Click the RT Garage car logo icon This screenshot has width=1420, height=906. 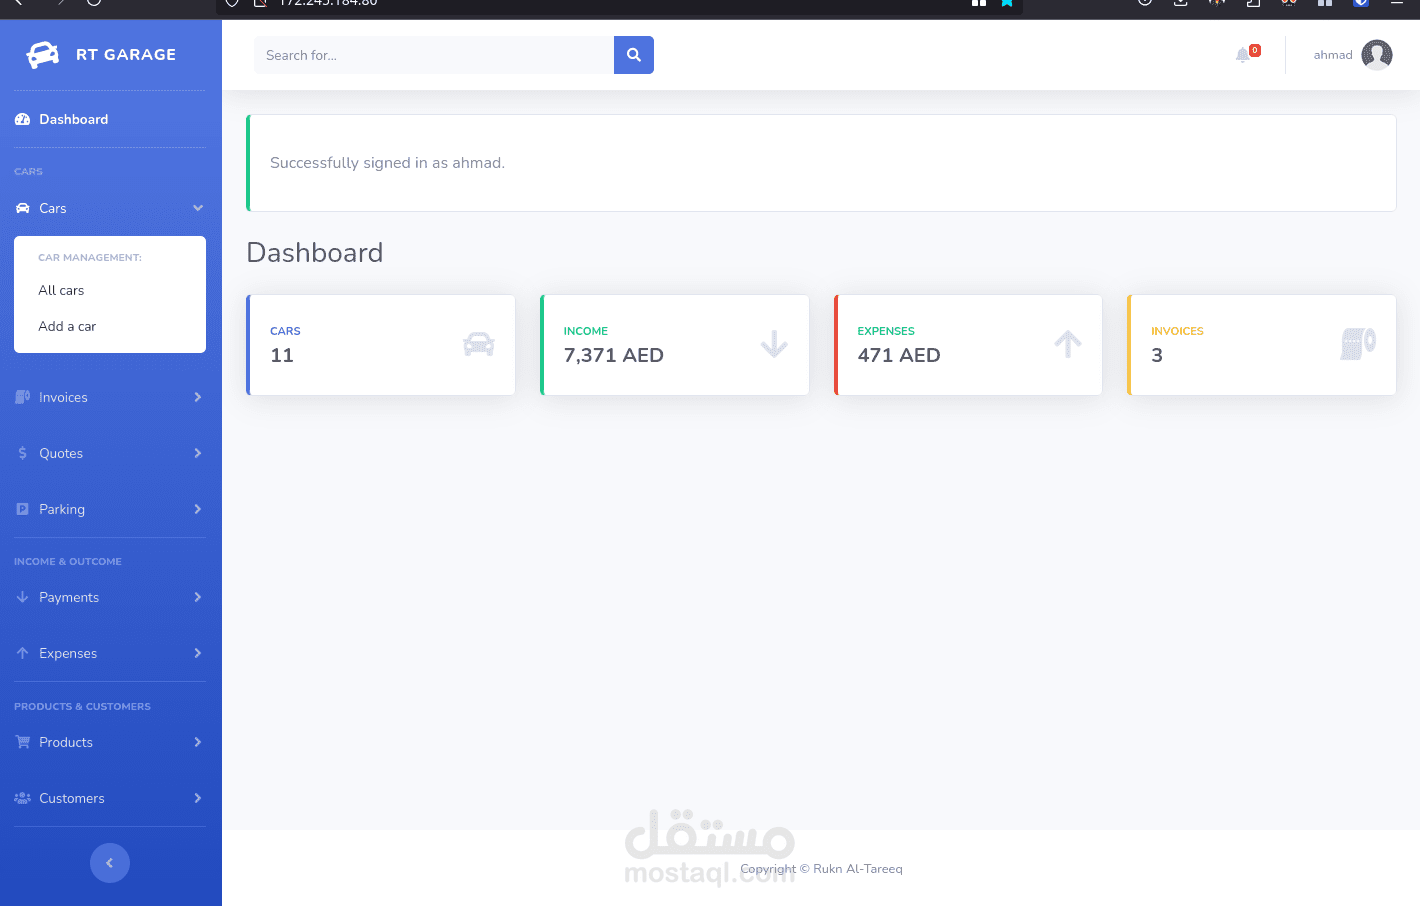pyautogui.click(x=43, y=55)
